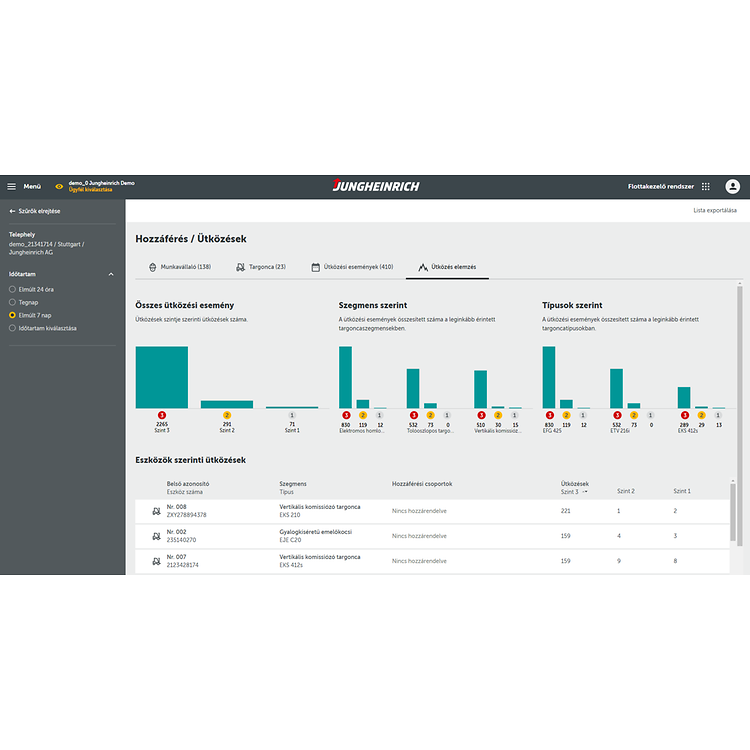
Task: Click the Jungheinrich logo
Action: click(375, 186)
